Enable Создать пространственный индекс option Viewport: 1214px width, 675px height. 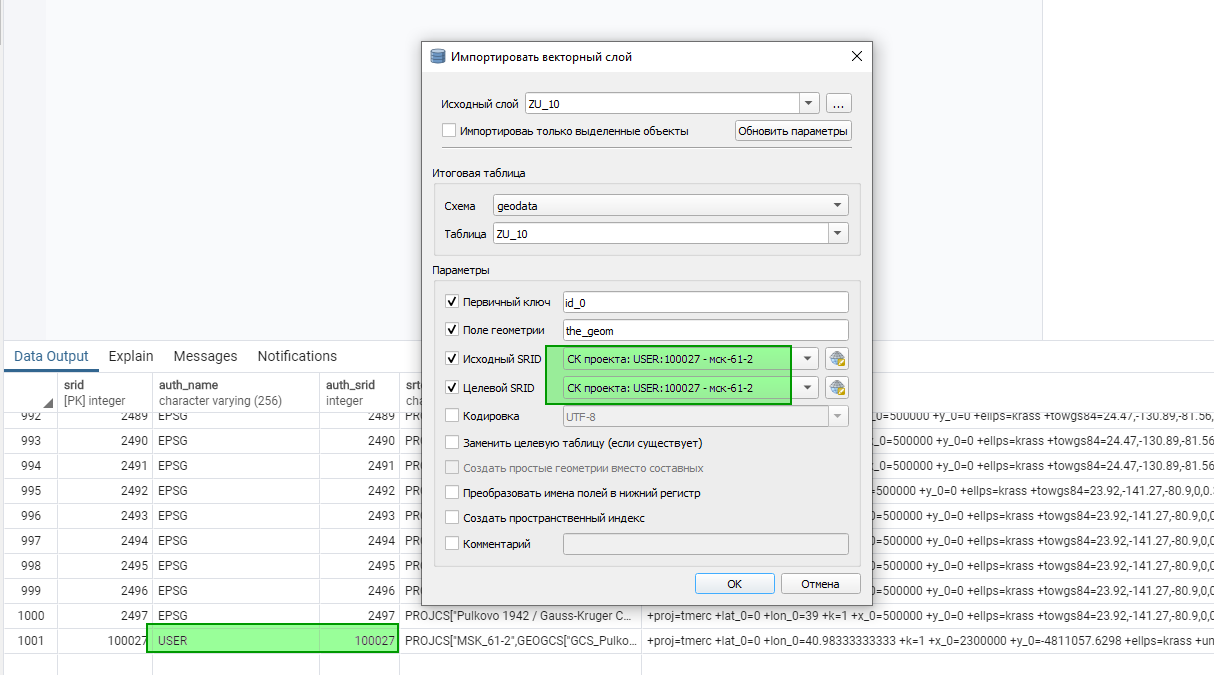click(x=452, y=518)
